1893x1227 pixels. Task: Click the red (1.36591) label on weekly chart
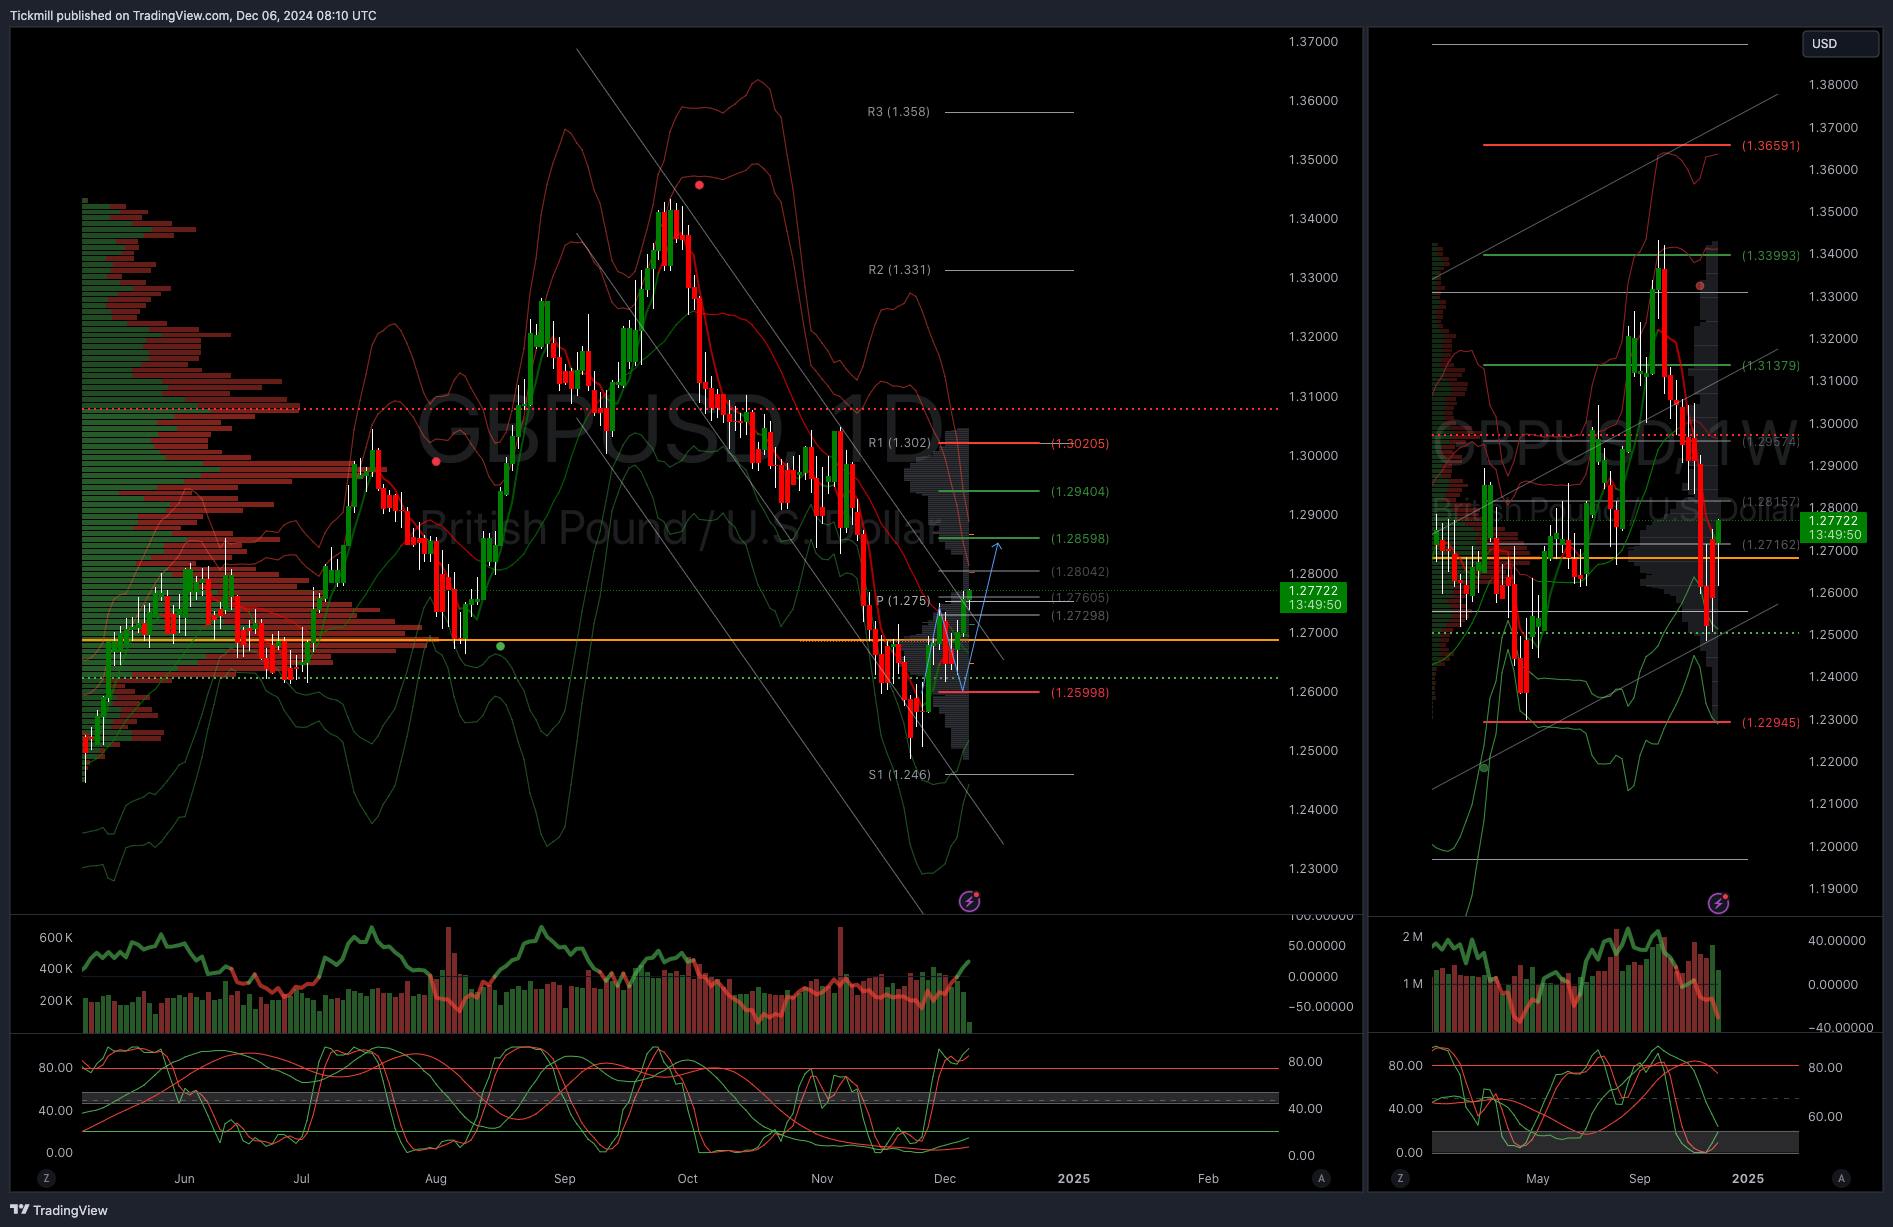click(1770, 146)
